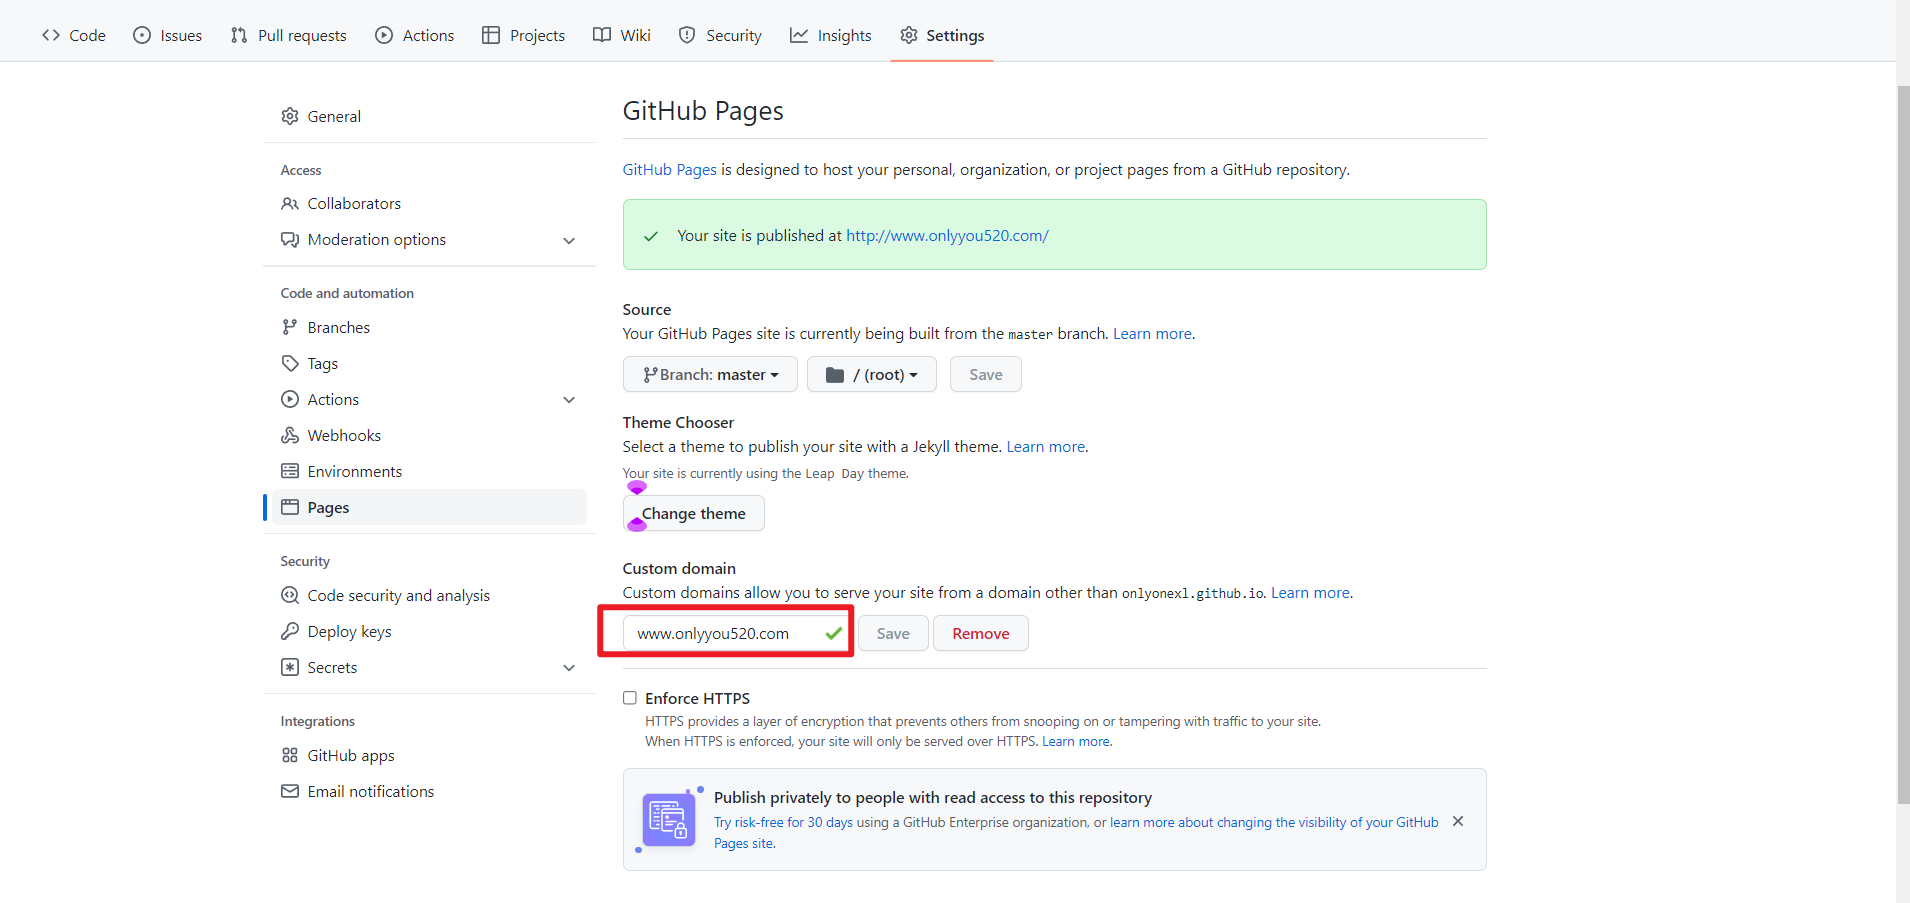The width and height of the screenshot is (1910, 903).
Task: Click the General gear icon in sidebar
Action: (290, 116)
